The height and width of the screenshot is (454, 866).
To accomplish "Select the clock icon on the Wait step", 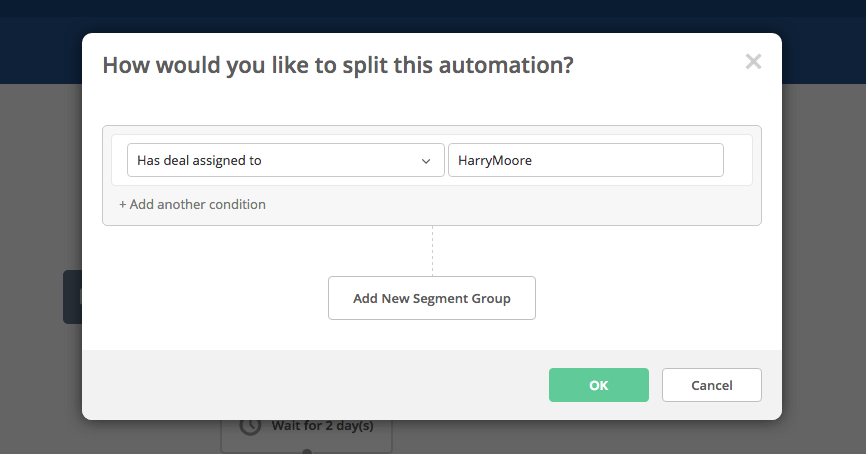I will tap(250, 426).
